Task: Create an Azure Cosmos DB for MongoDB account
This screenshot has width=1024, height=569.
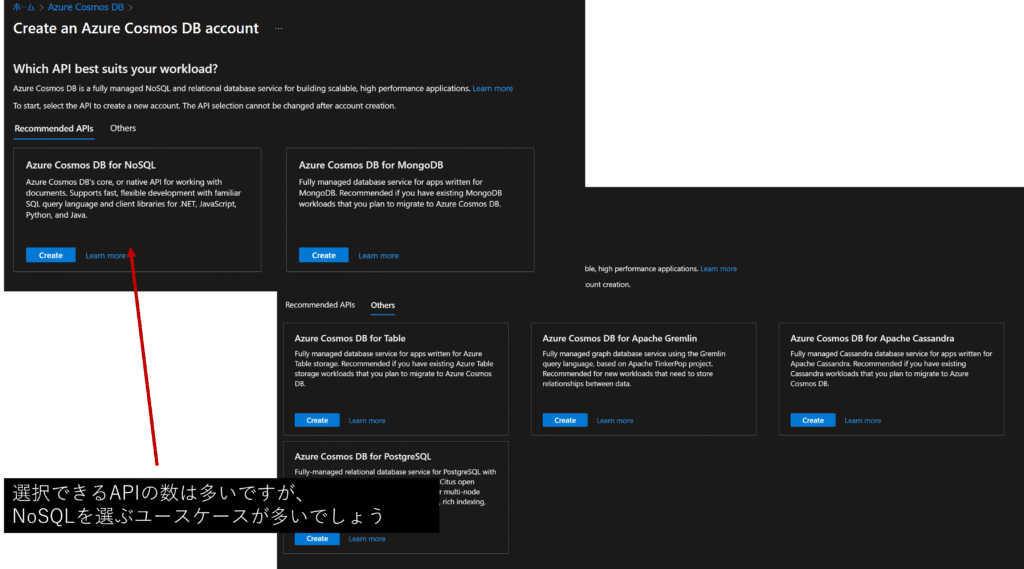Action: coord(324,255)
